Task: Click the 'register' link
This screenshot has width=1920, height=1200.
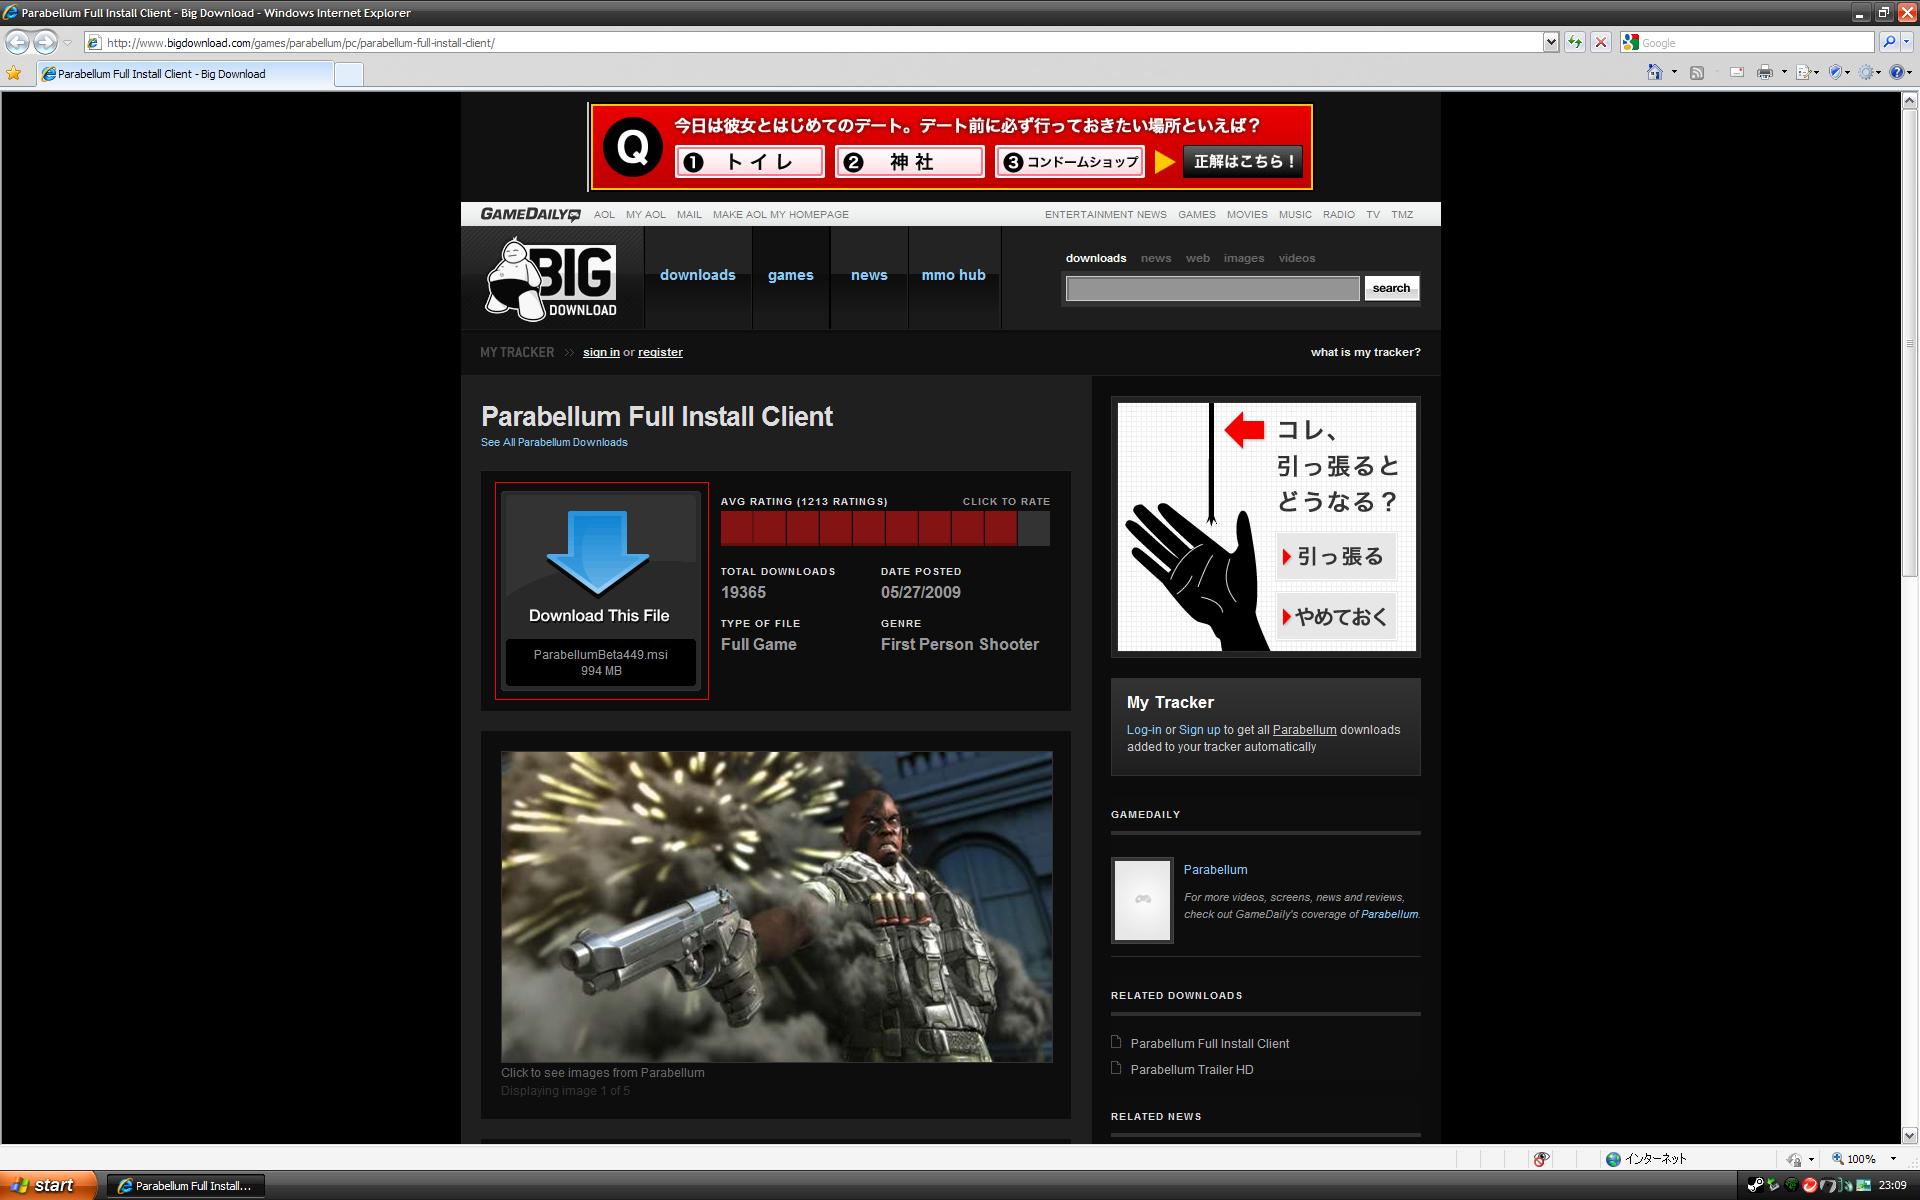Action: click(660, 352)
